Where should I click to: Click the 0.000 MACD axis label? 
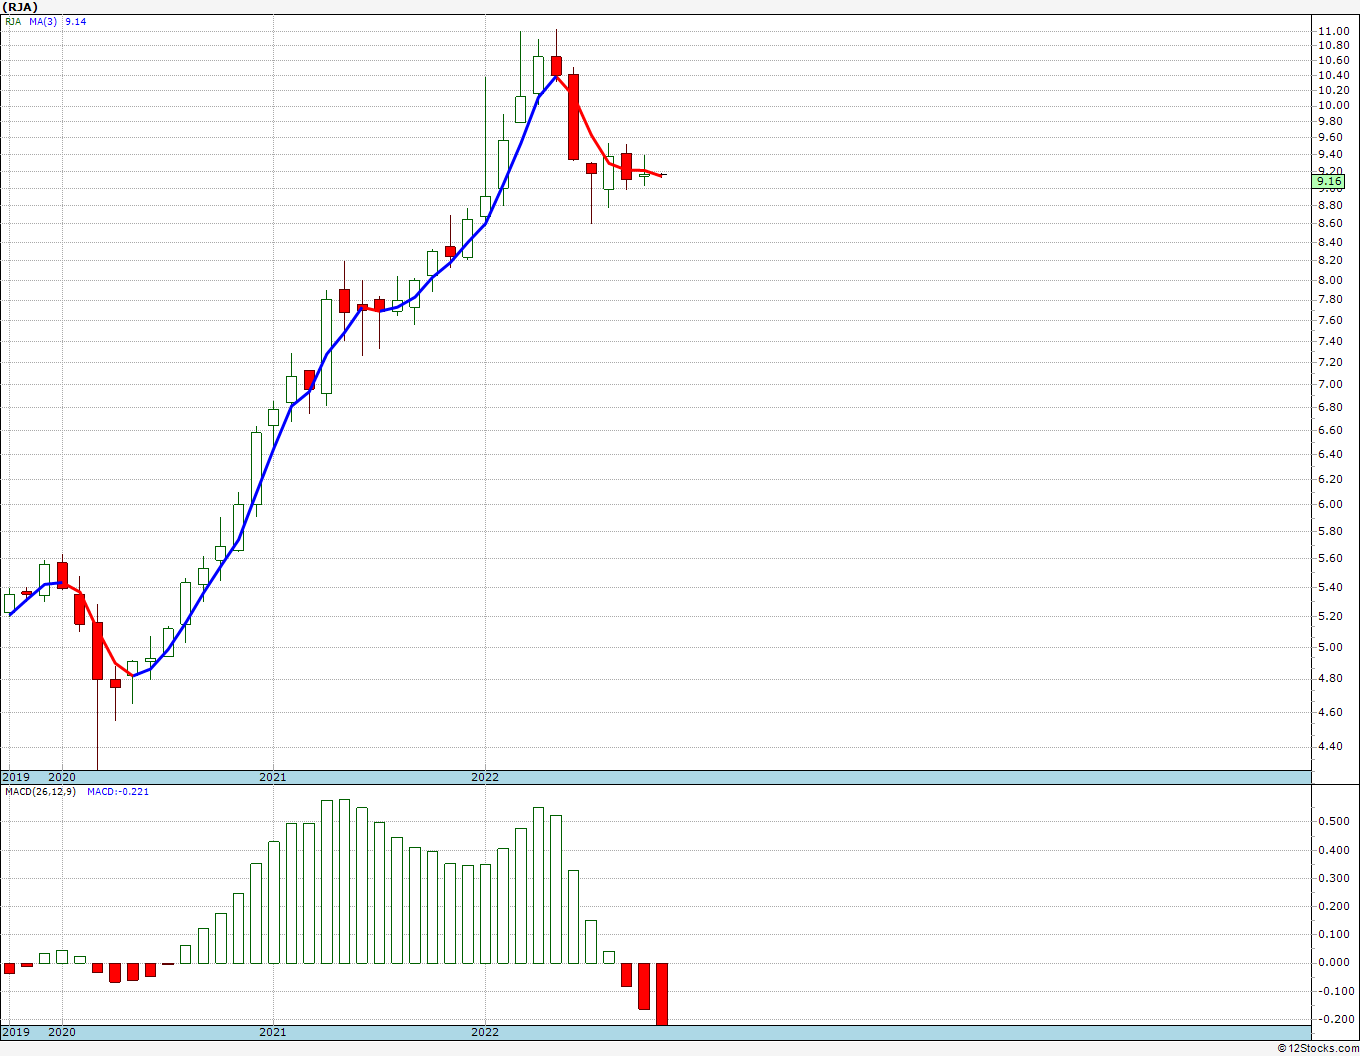[1334, 962]
